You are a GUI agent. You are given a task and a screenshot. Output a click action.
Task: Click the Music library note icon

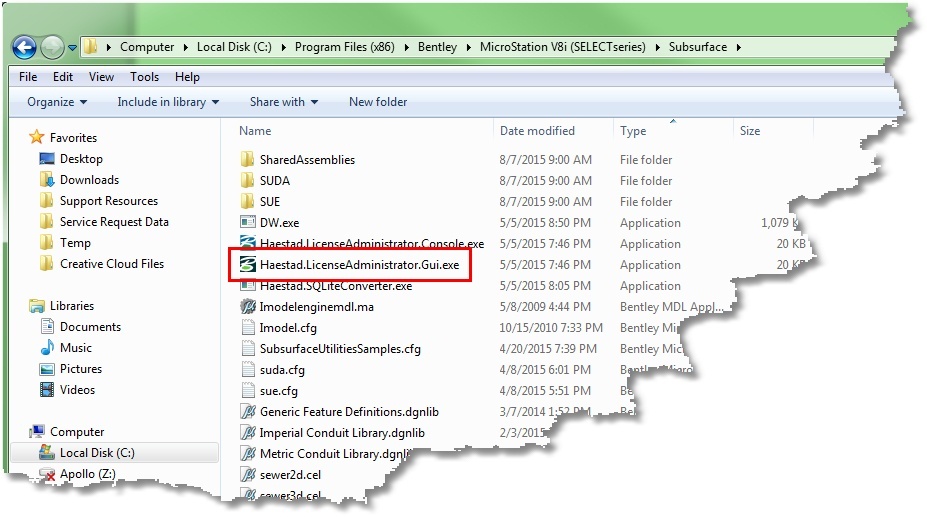tap(47, 348)
